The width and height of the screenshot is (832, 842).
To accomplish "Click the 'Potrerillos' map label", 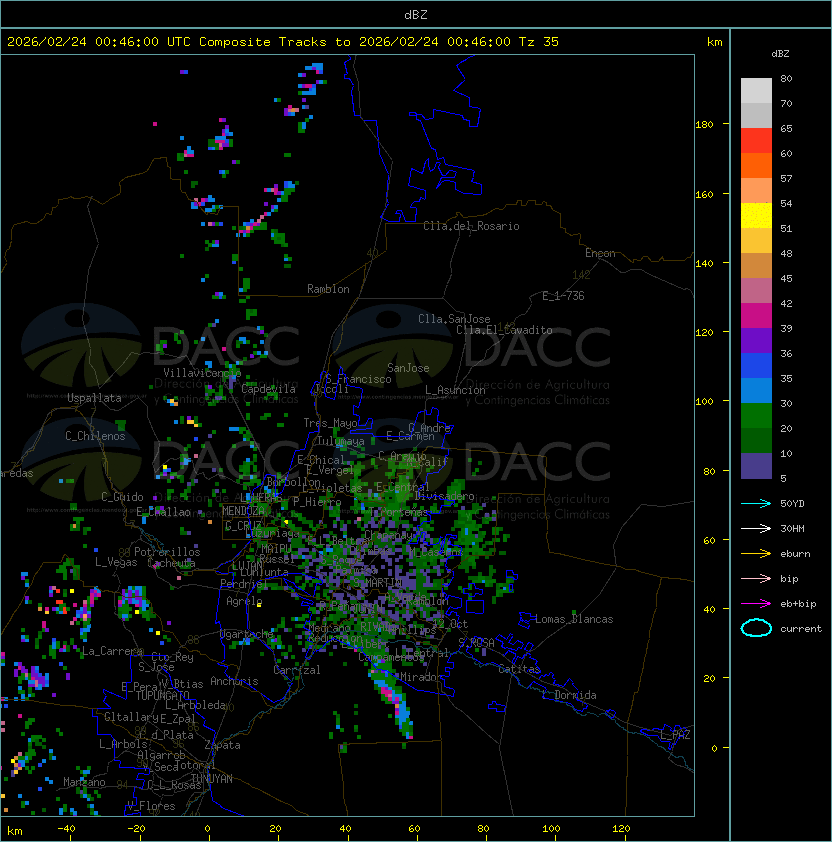I will click(167, 552).
